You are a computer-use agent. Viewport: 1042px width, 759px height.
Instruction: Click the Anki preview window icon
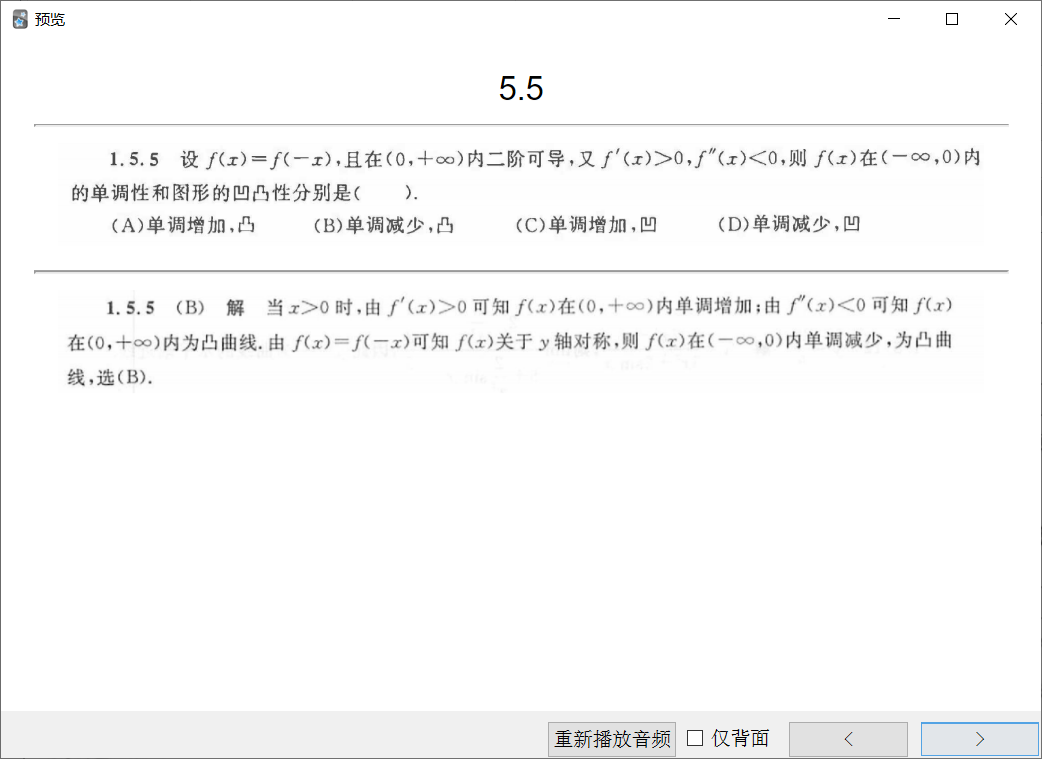point(20,19)
